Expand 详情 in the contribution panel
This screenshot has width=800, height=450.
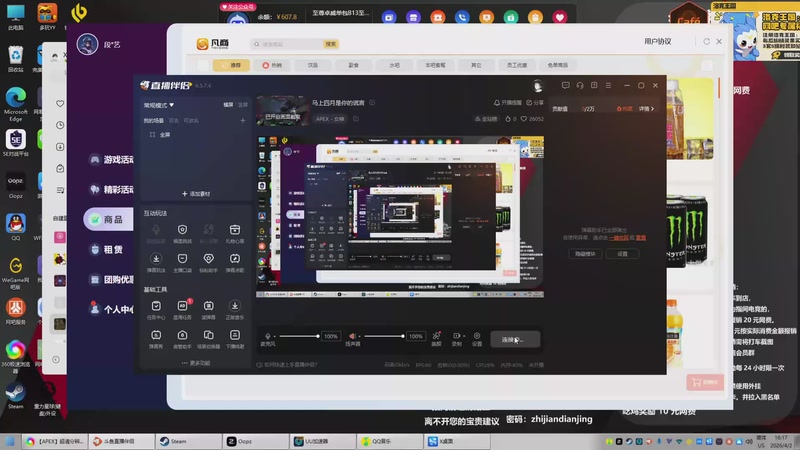click(646, 109)
